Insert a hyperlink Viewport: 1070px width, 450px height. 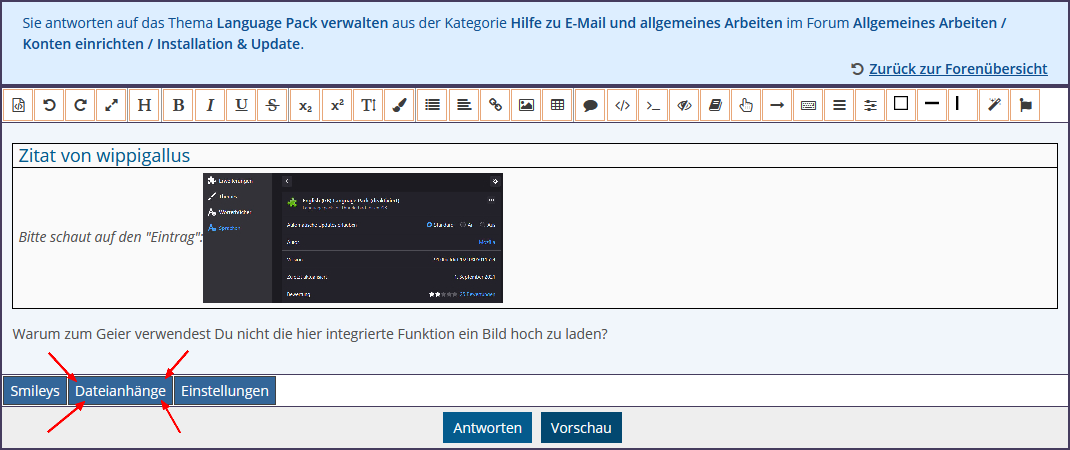495,105
